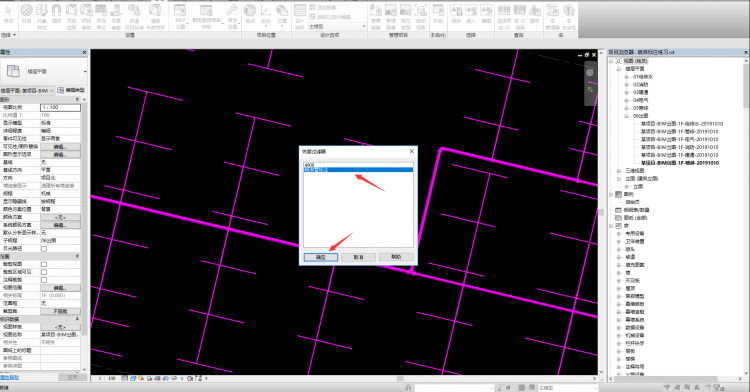Click the 1 : 100 scale in view control bar
This screenshot has height=392, width=750.
click(x=107, y=378)
